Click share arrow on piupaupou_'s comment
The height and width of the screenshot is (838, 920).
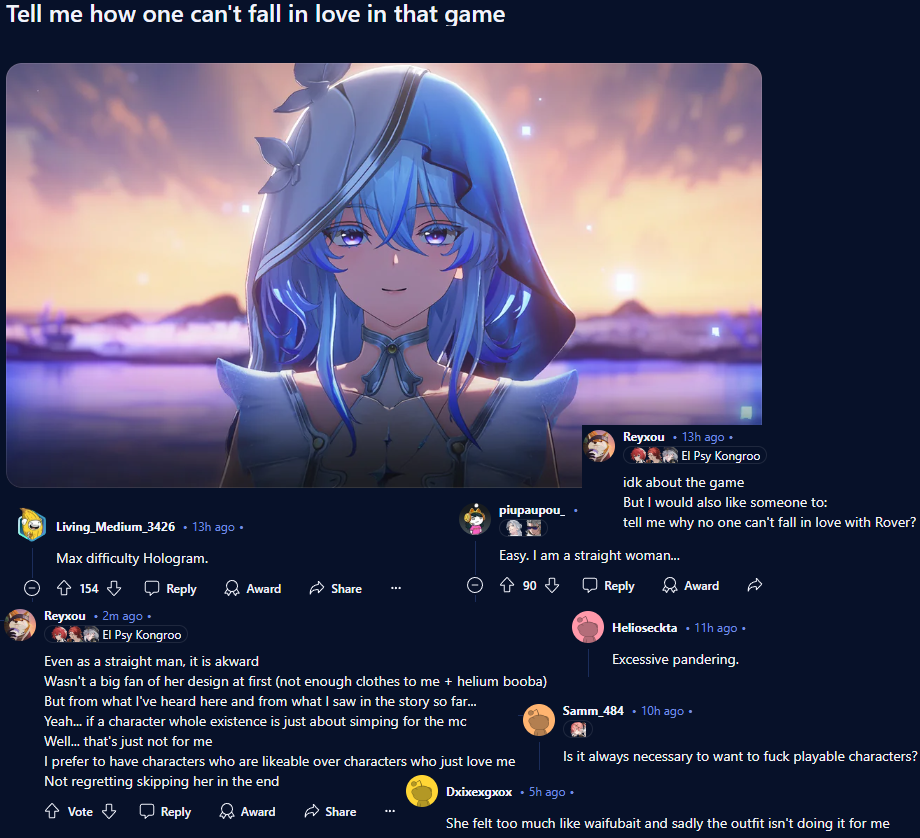tap(755, 585)
